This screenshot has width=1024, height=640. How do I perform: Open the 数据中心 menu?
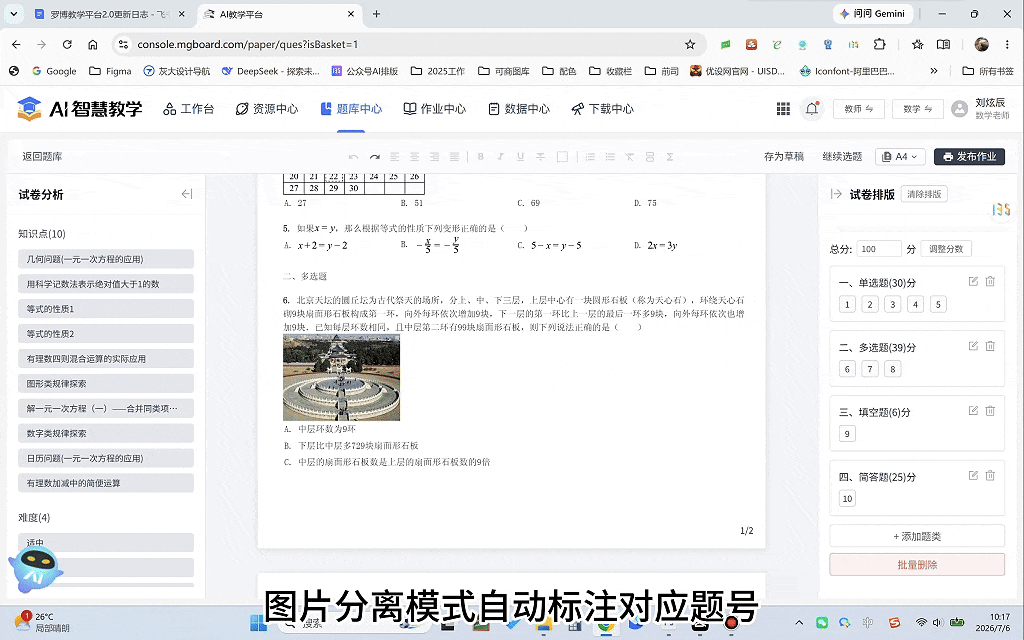(x=519, y=109)
